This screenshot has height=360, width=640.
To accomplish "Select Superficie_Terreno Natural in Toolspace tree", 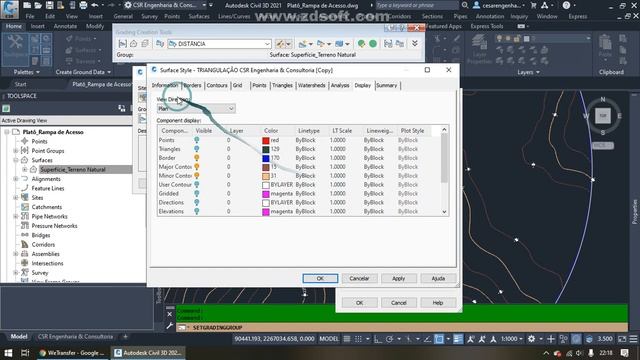I will [x=73, y=169].
